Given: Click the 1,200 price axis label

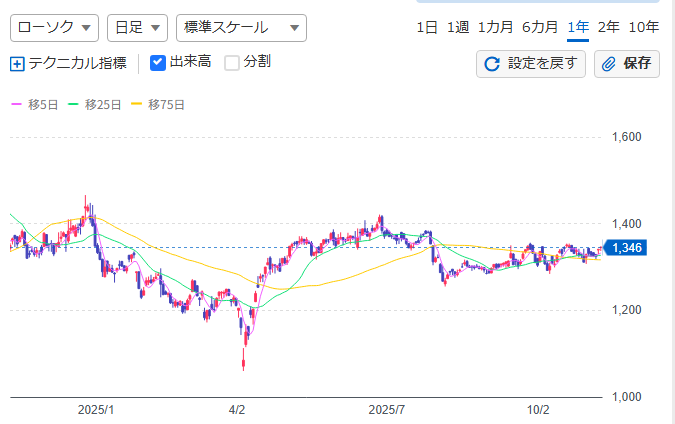Looking at the screenshot, I should [x=627, y=310].
